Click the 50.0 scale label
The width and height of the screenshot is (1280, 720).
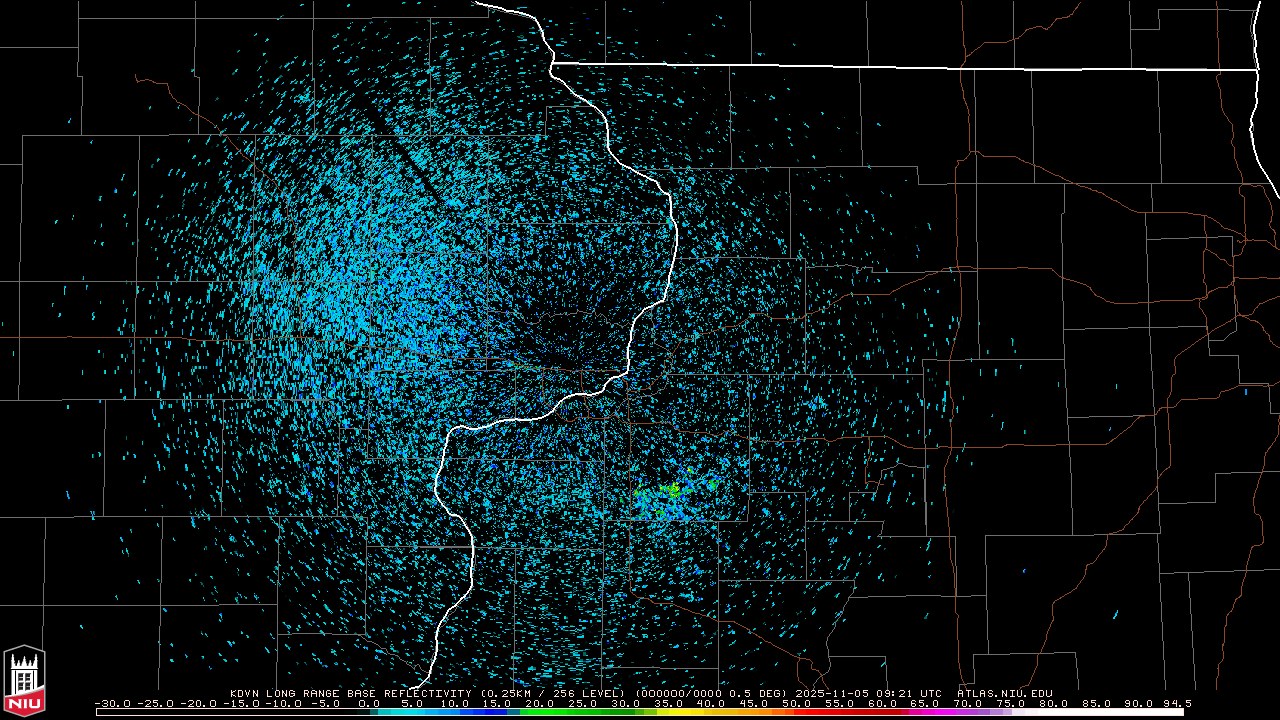point(796,703)
